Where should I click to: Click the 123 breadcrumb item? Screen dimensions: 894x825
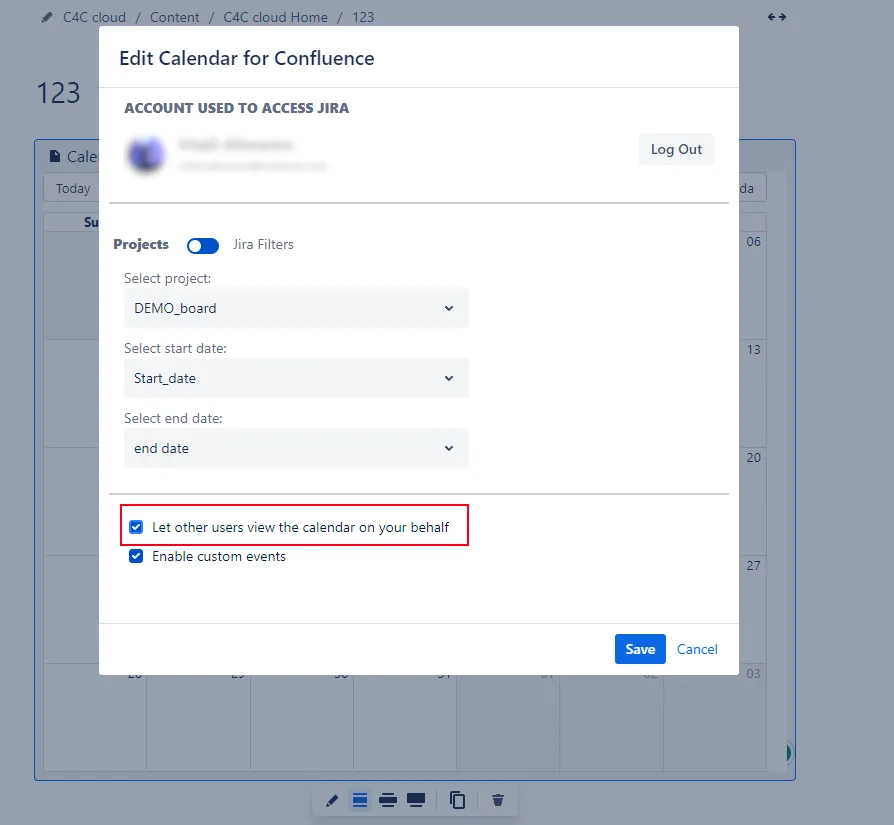click(x=363, y=18)
